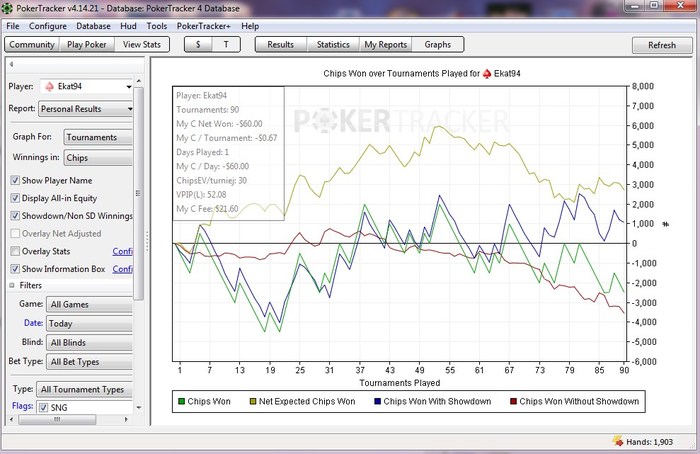Switch to the Play Poker tab
700x454 pixels.
[87, 45]
